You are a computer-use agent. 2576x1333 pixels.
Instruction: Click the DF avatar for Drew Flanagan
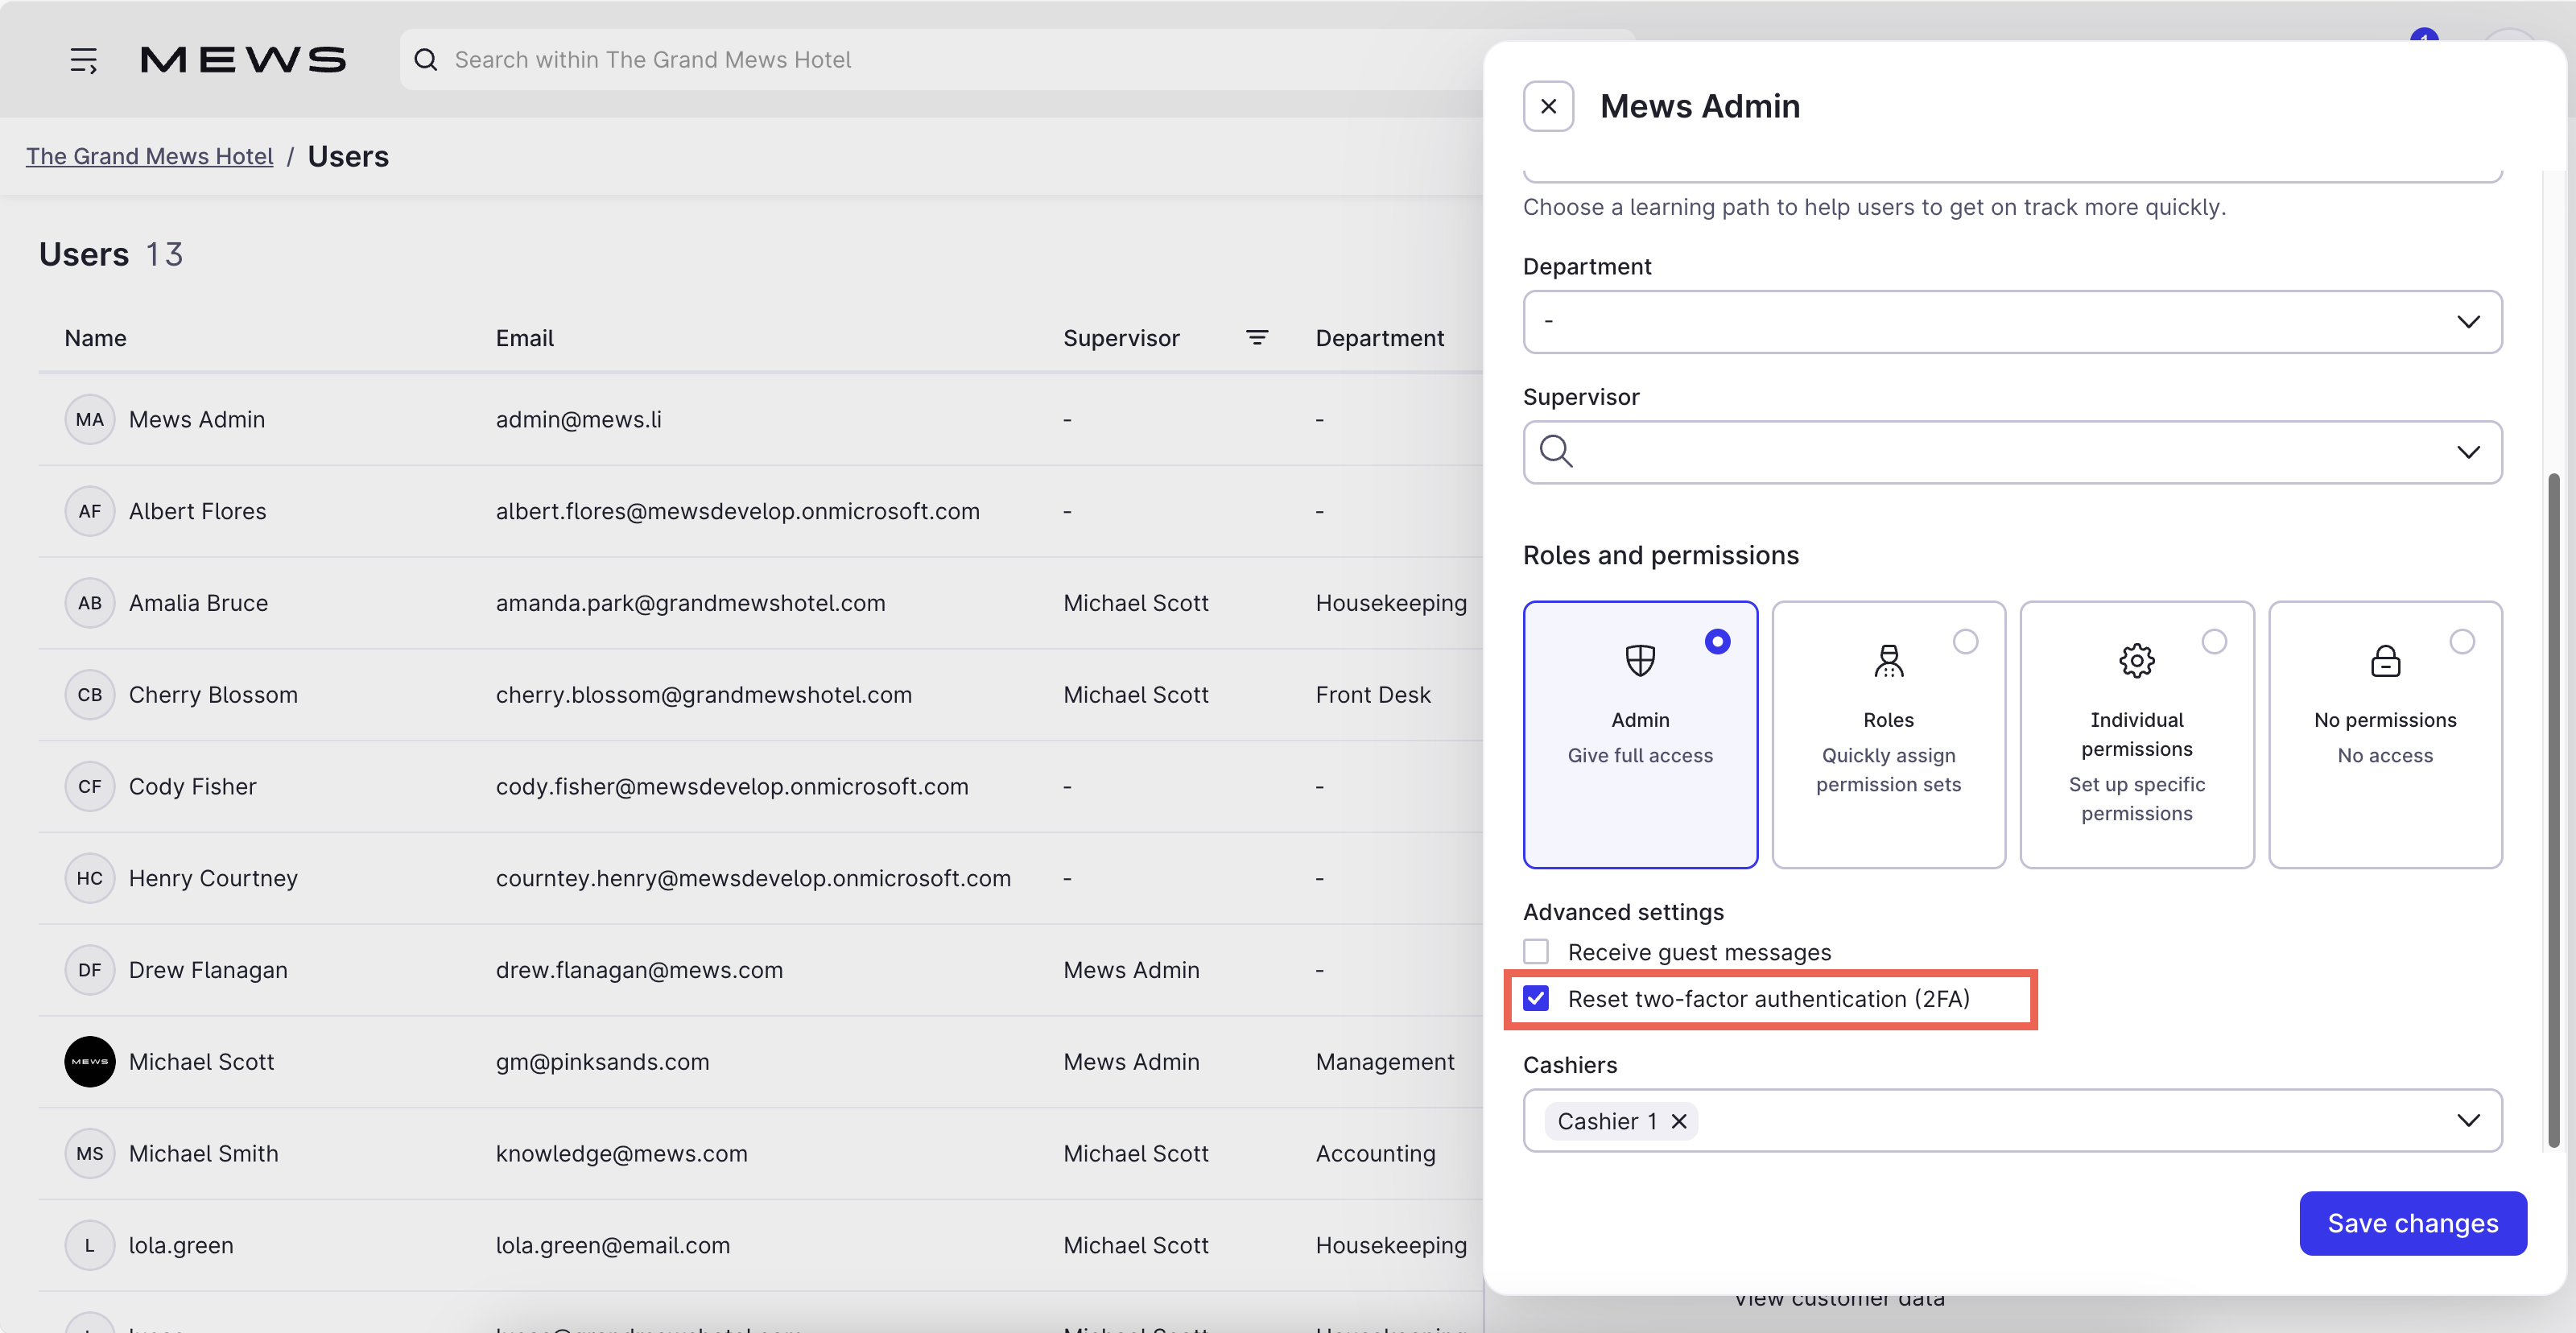90,970
